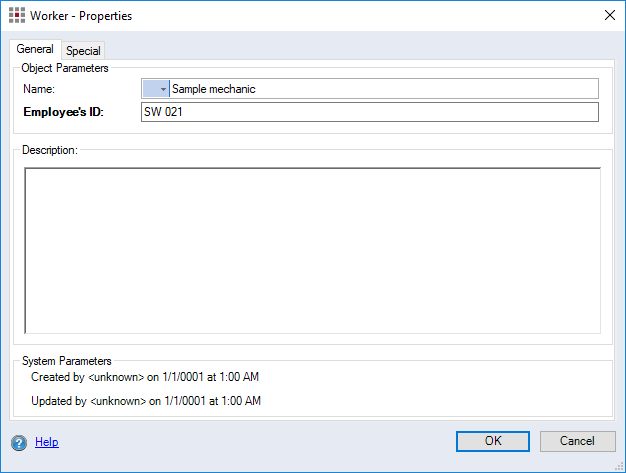Click the Worker window icon in title bar
626x473 pixels.
(x=16, y=16)
